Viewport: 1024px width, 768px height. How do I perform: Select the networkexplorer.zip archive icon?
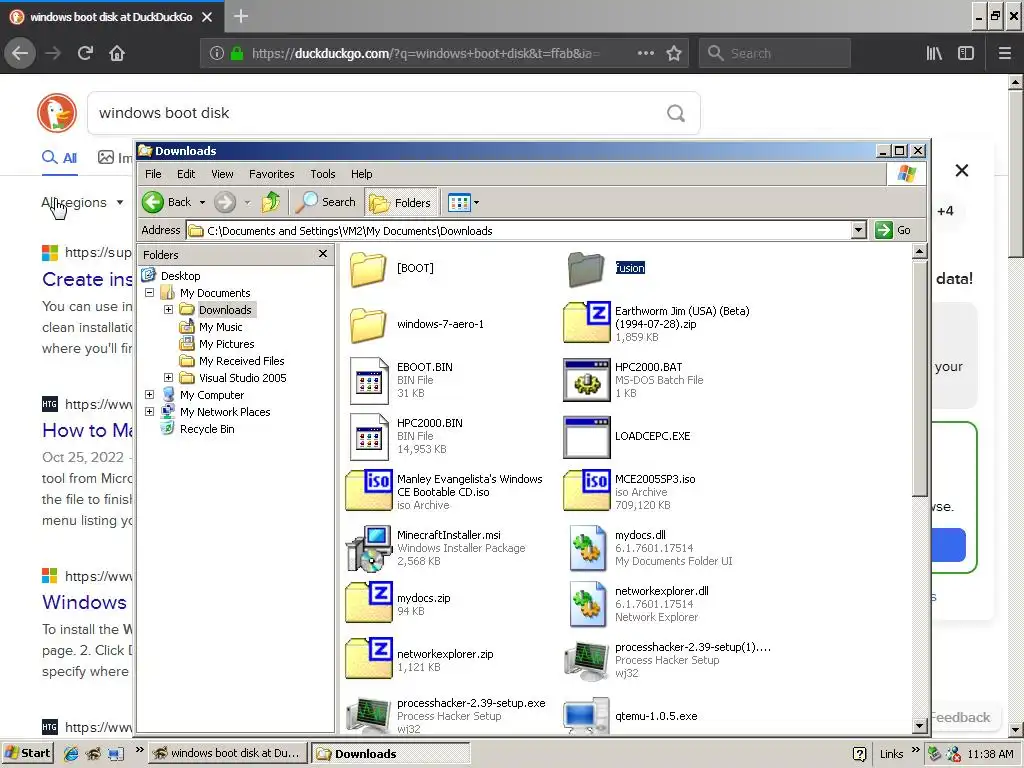pyautogui.click(x=369, y=658)
